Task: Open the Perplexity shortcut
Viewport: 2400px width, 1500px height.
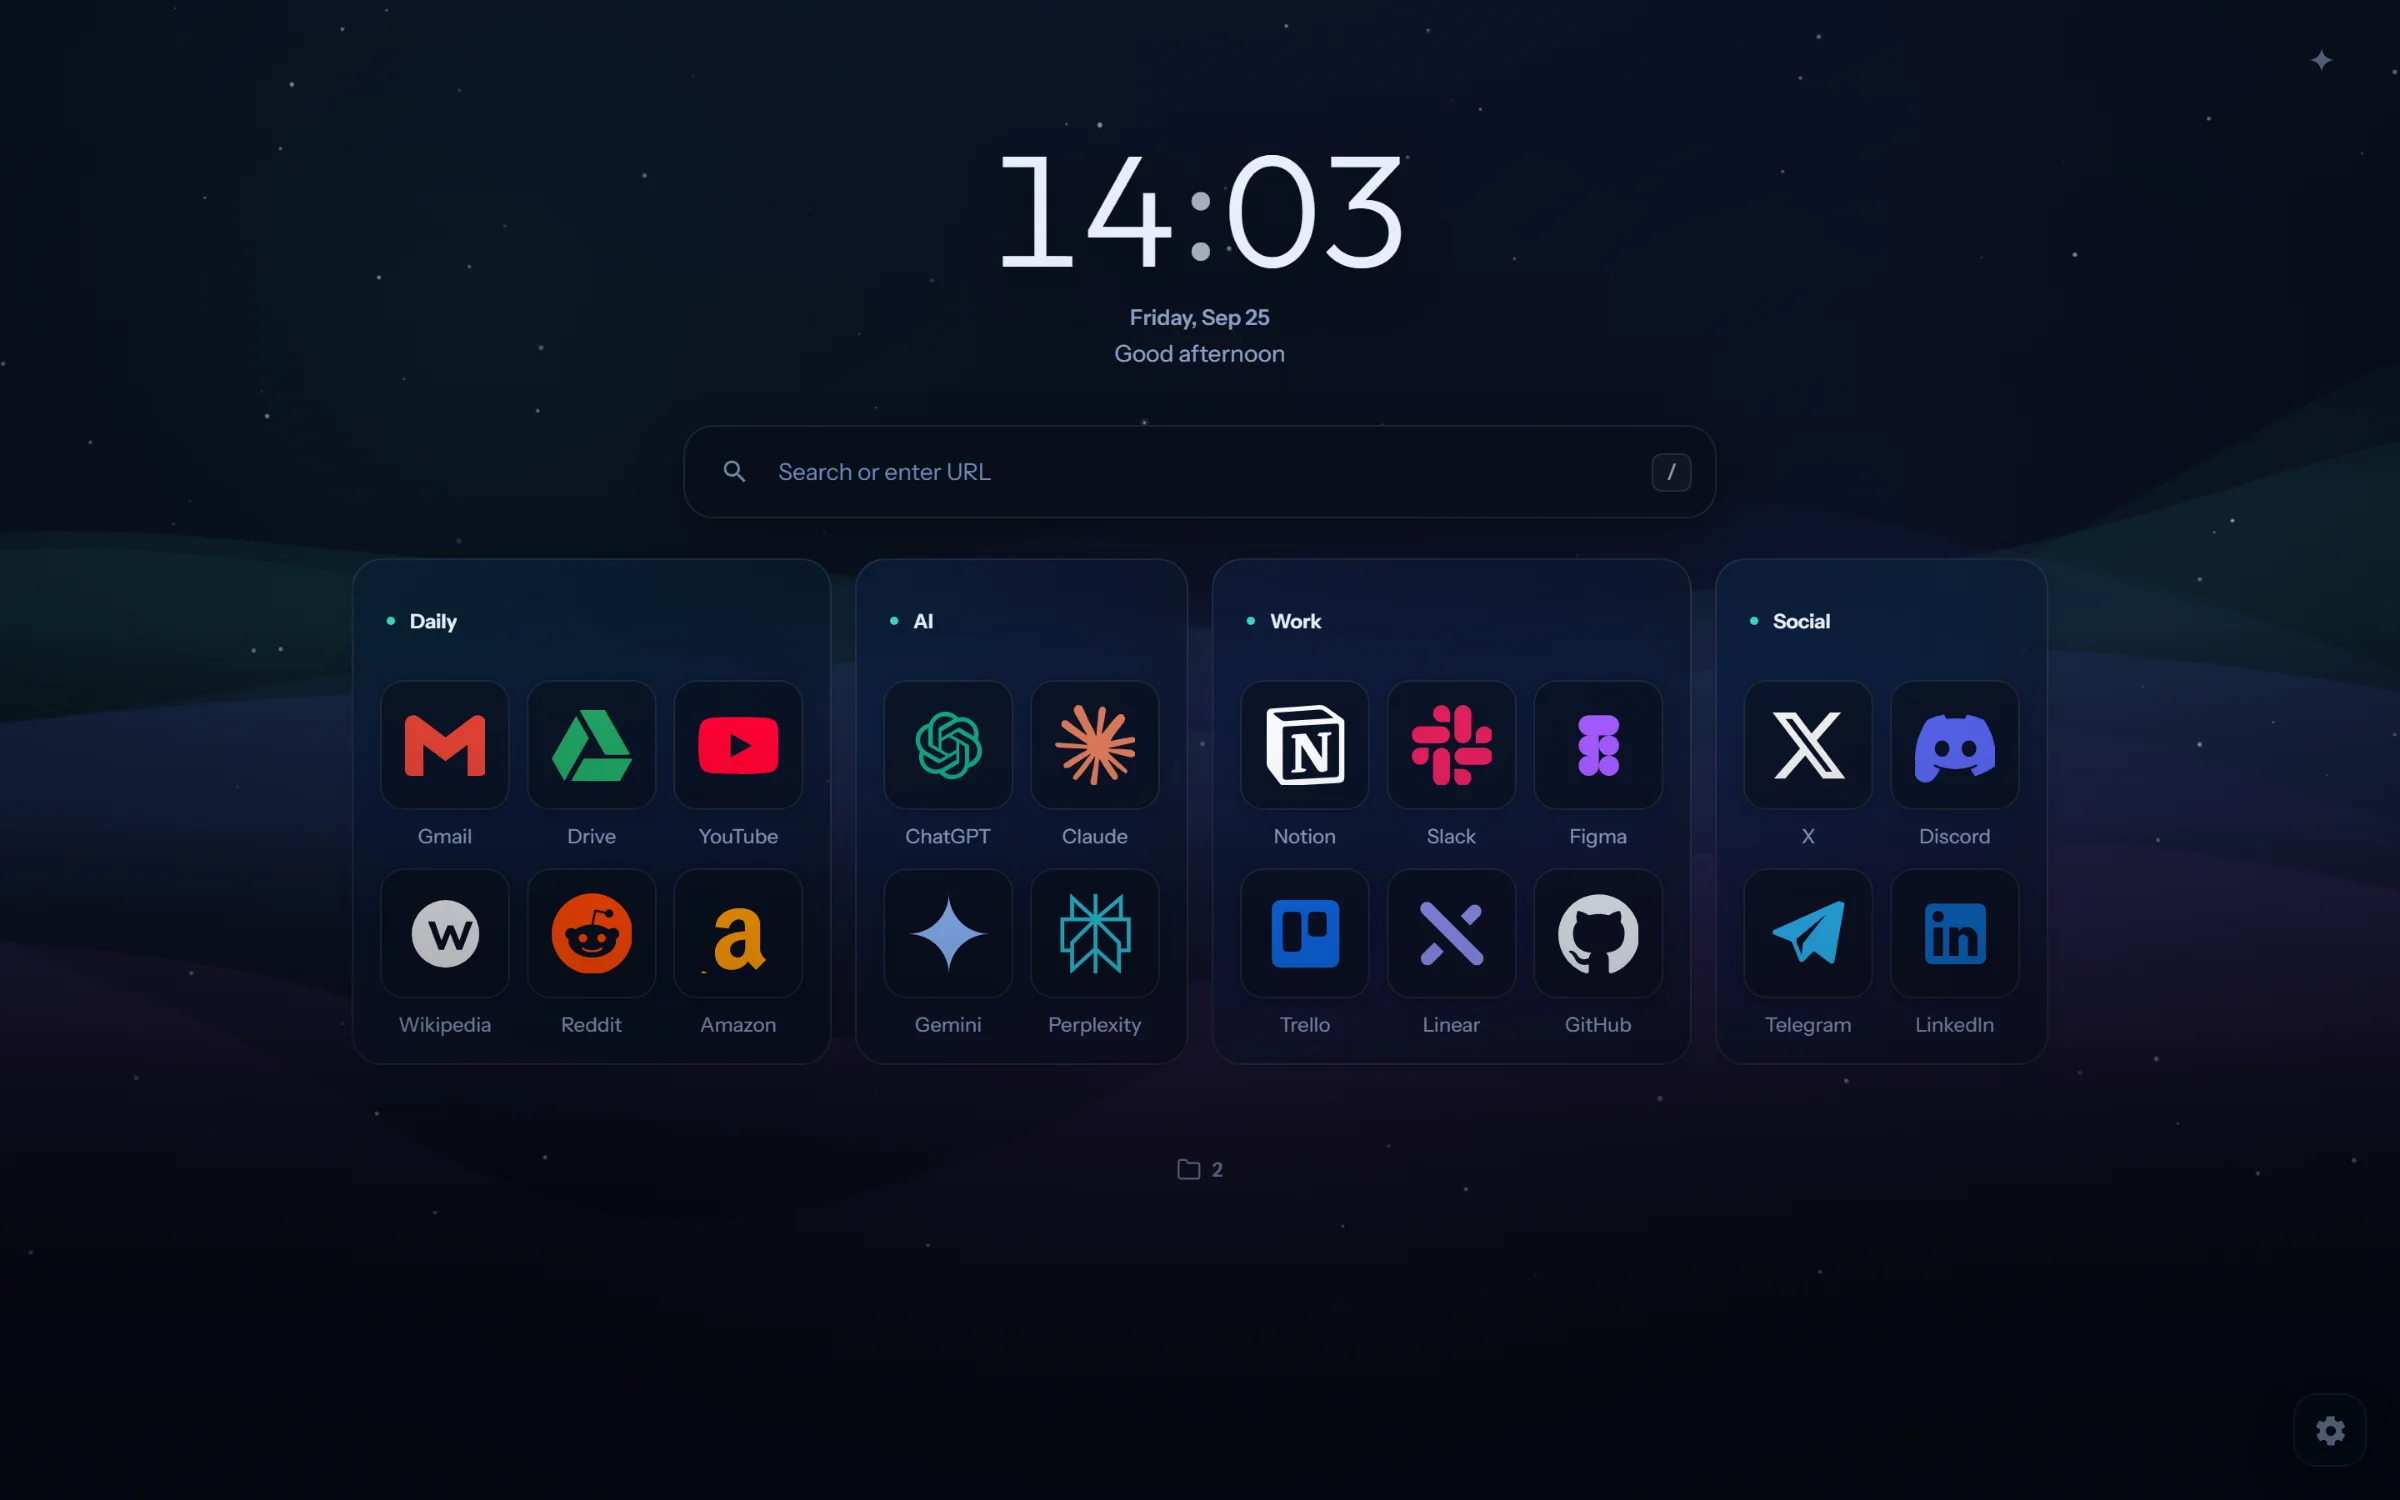Action: pos(1095,933)
